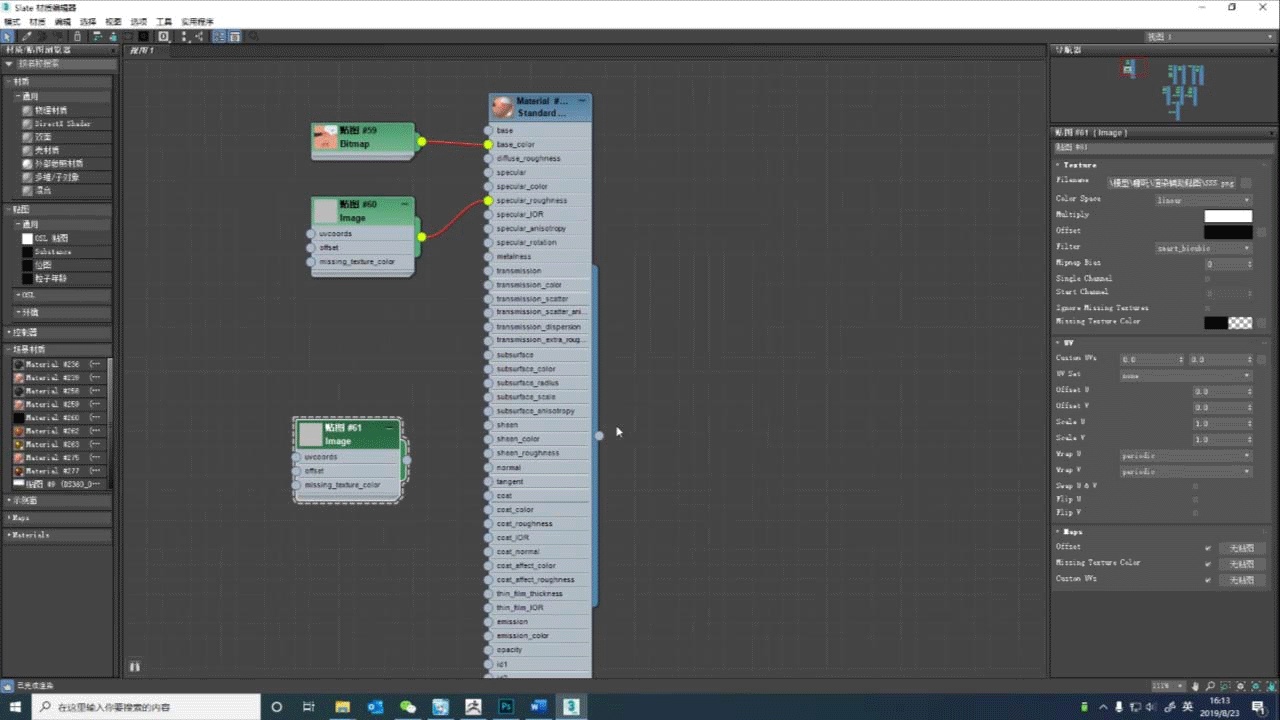
Task: Open the fifth menu in the menu bar
Action: click(113, 22)
